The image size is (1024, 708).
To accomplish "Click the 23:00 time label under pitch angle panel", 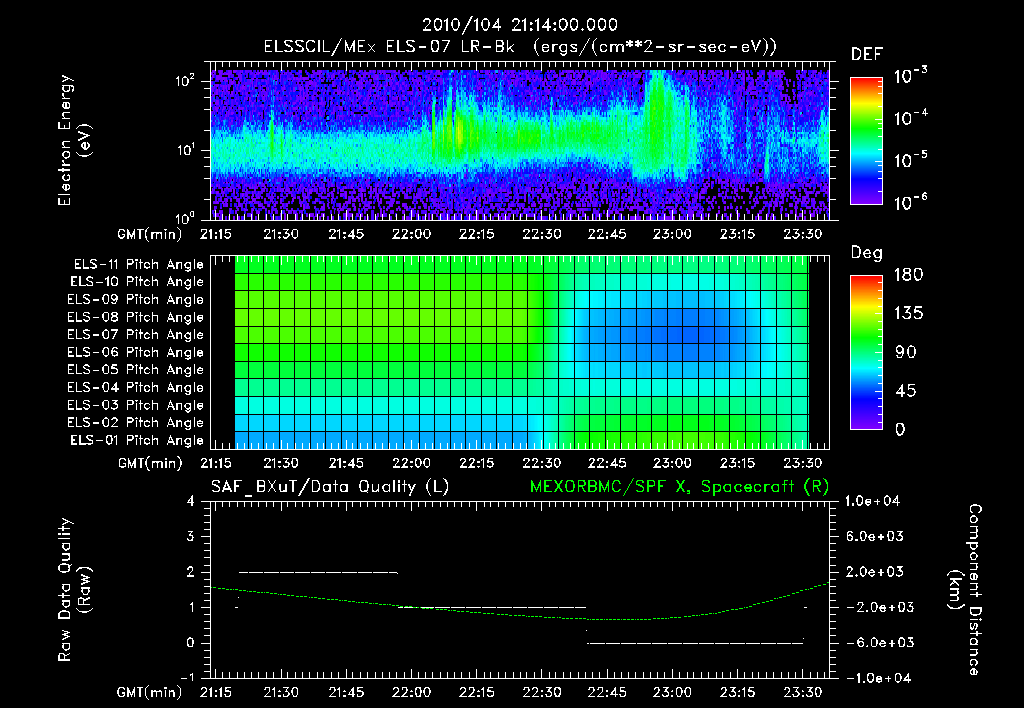I will click(x=672, y=463).
